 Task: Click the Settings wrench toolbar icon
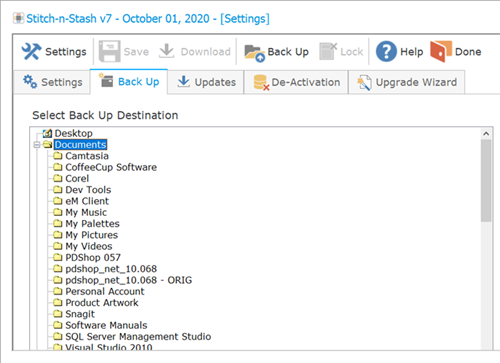31,52
